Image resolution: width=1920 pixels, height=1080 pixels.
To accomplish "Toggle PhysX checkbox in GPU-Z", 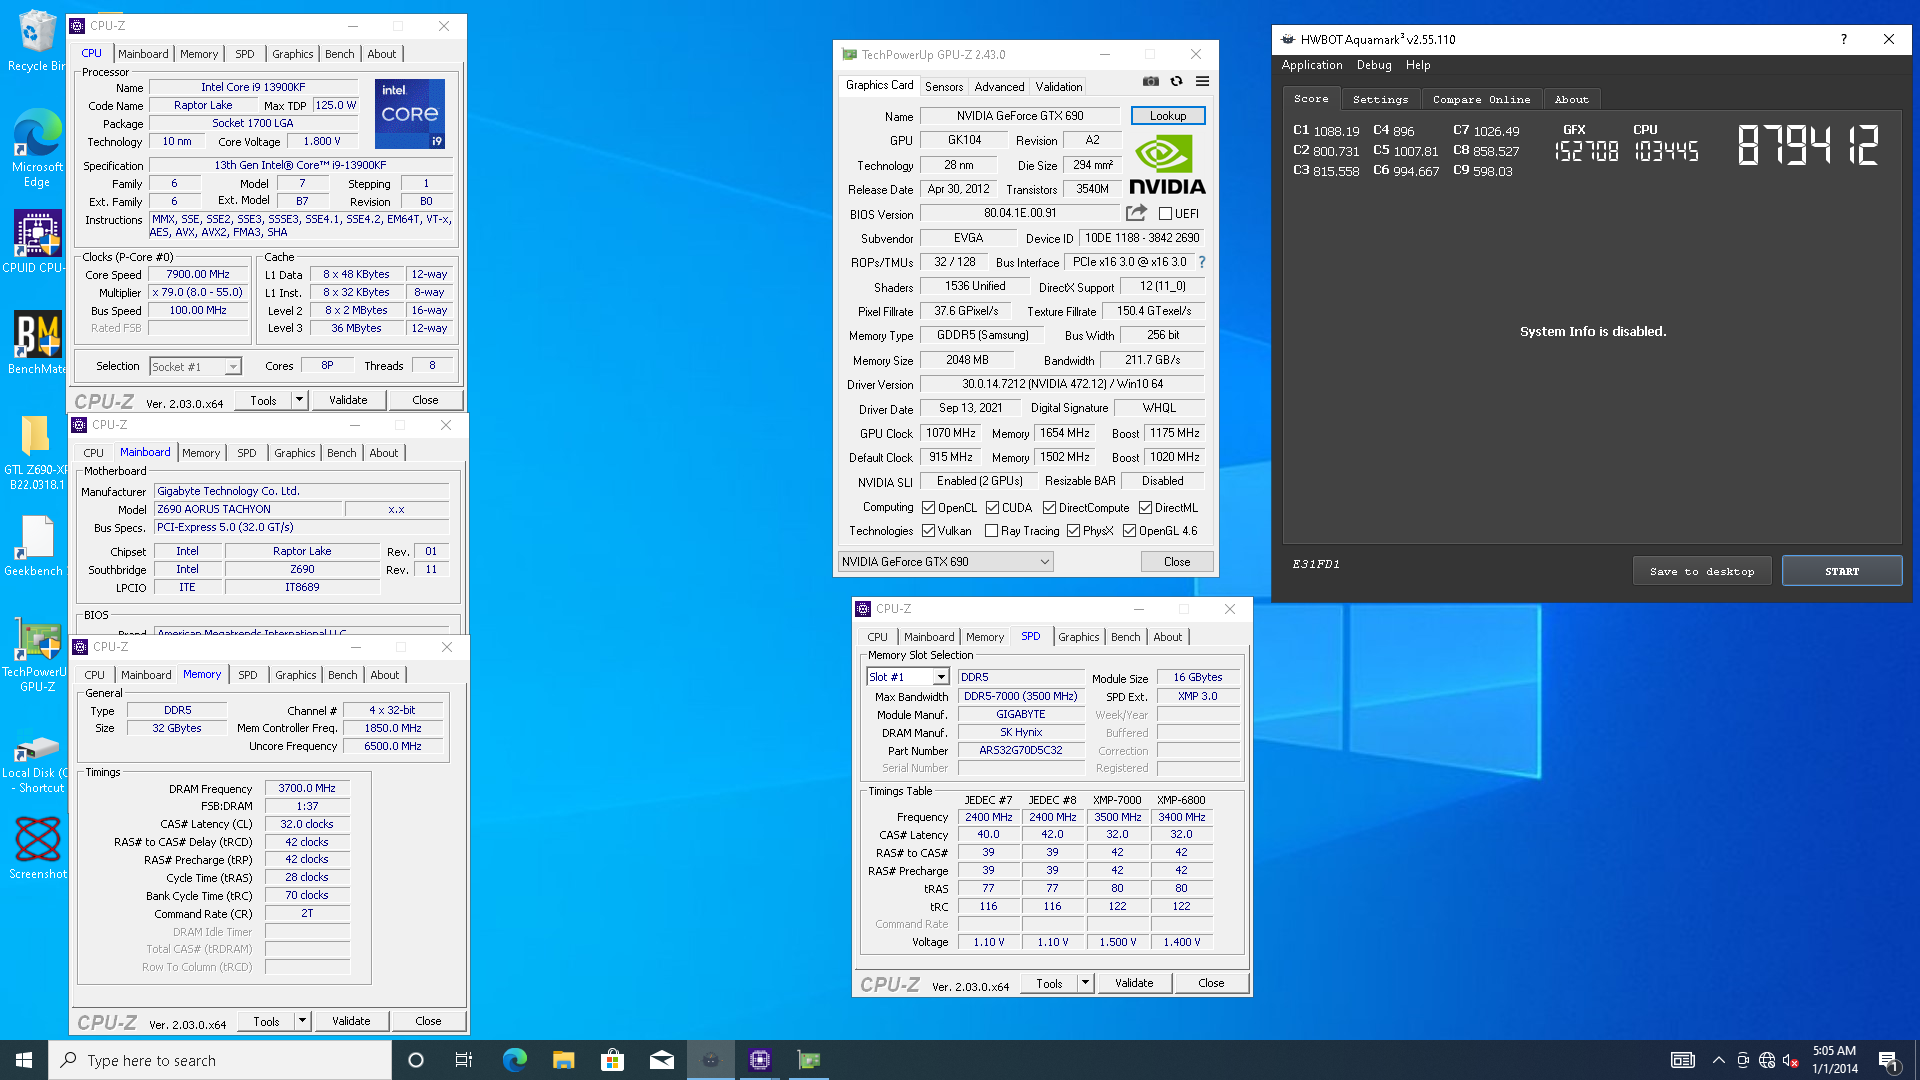I will coord(1073,531).
